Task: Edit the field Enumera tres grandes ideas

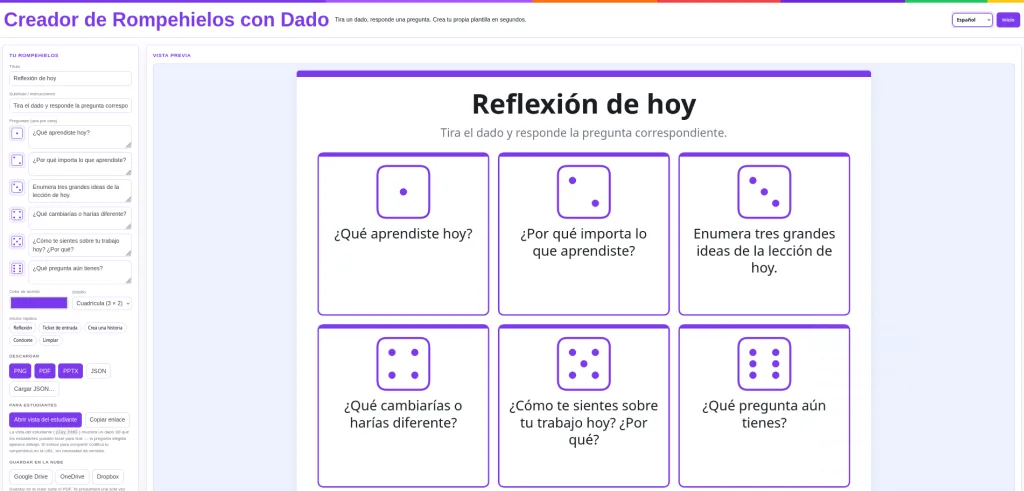Action: click(x=80, y=191)
